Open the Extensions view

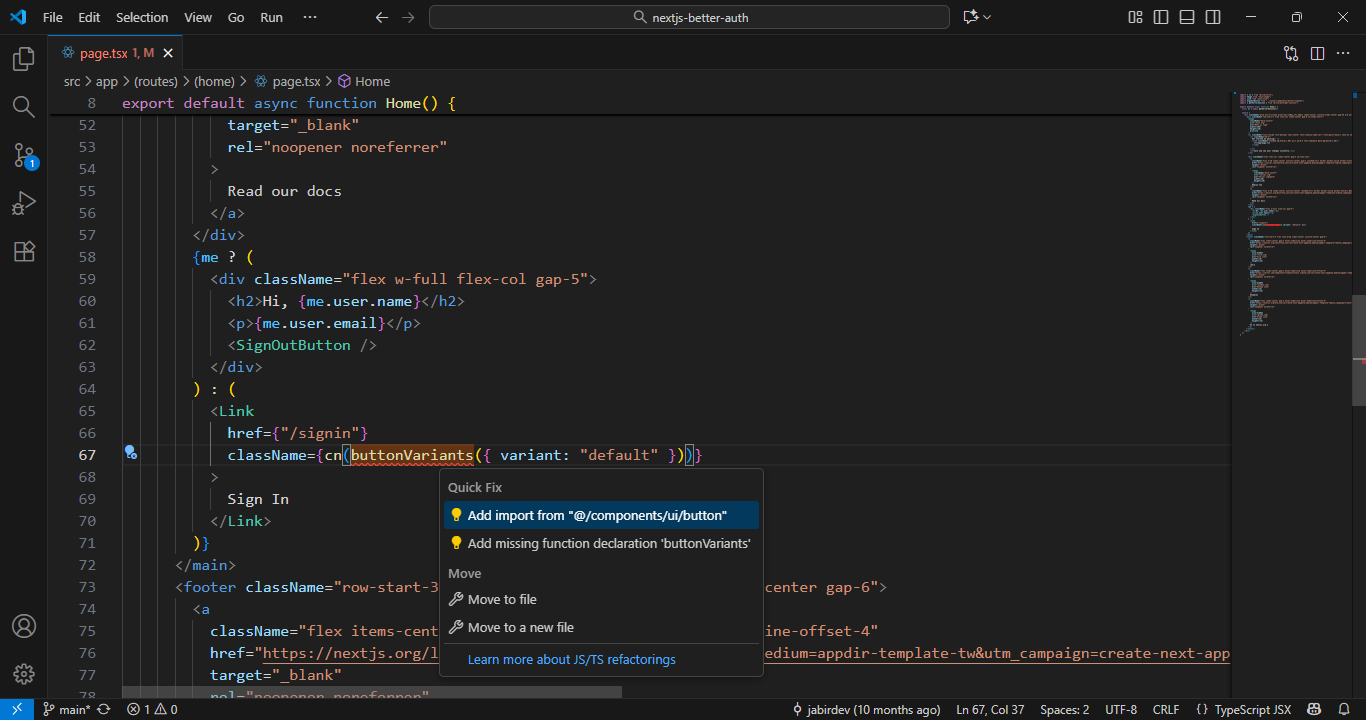(22, 251)
